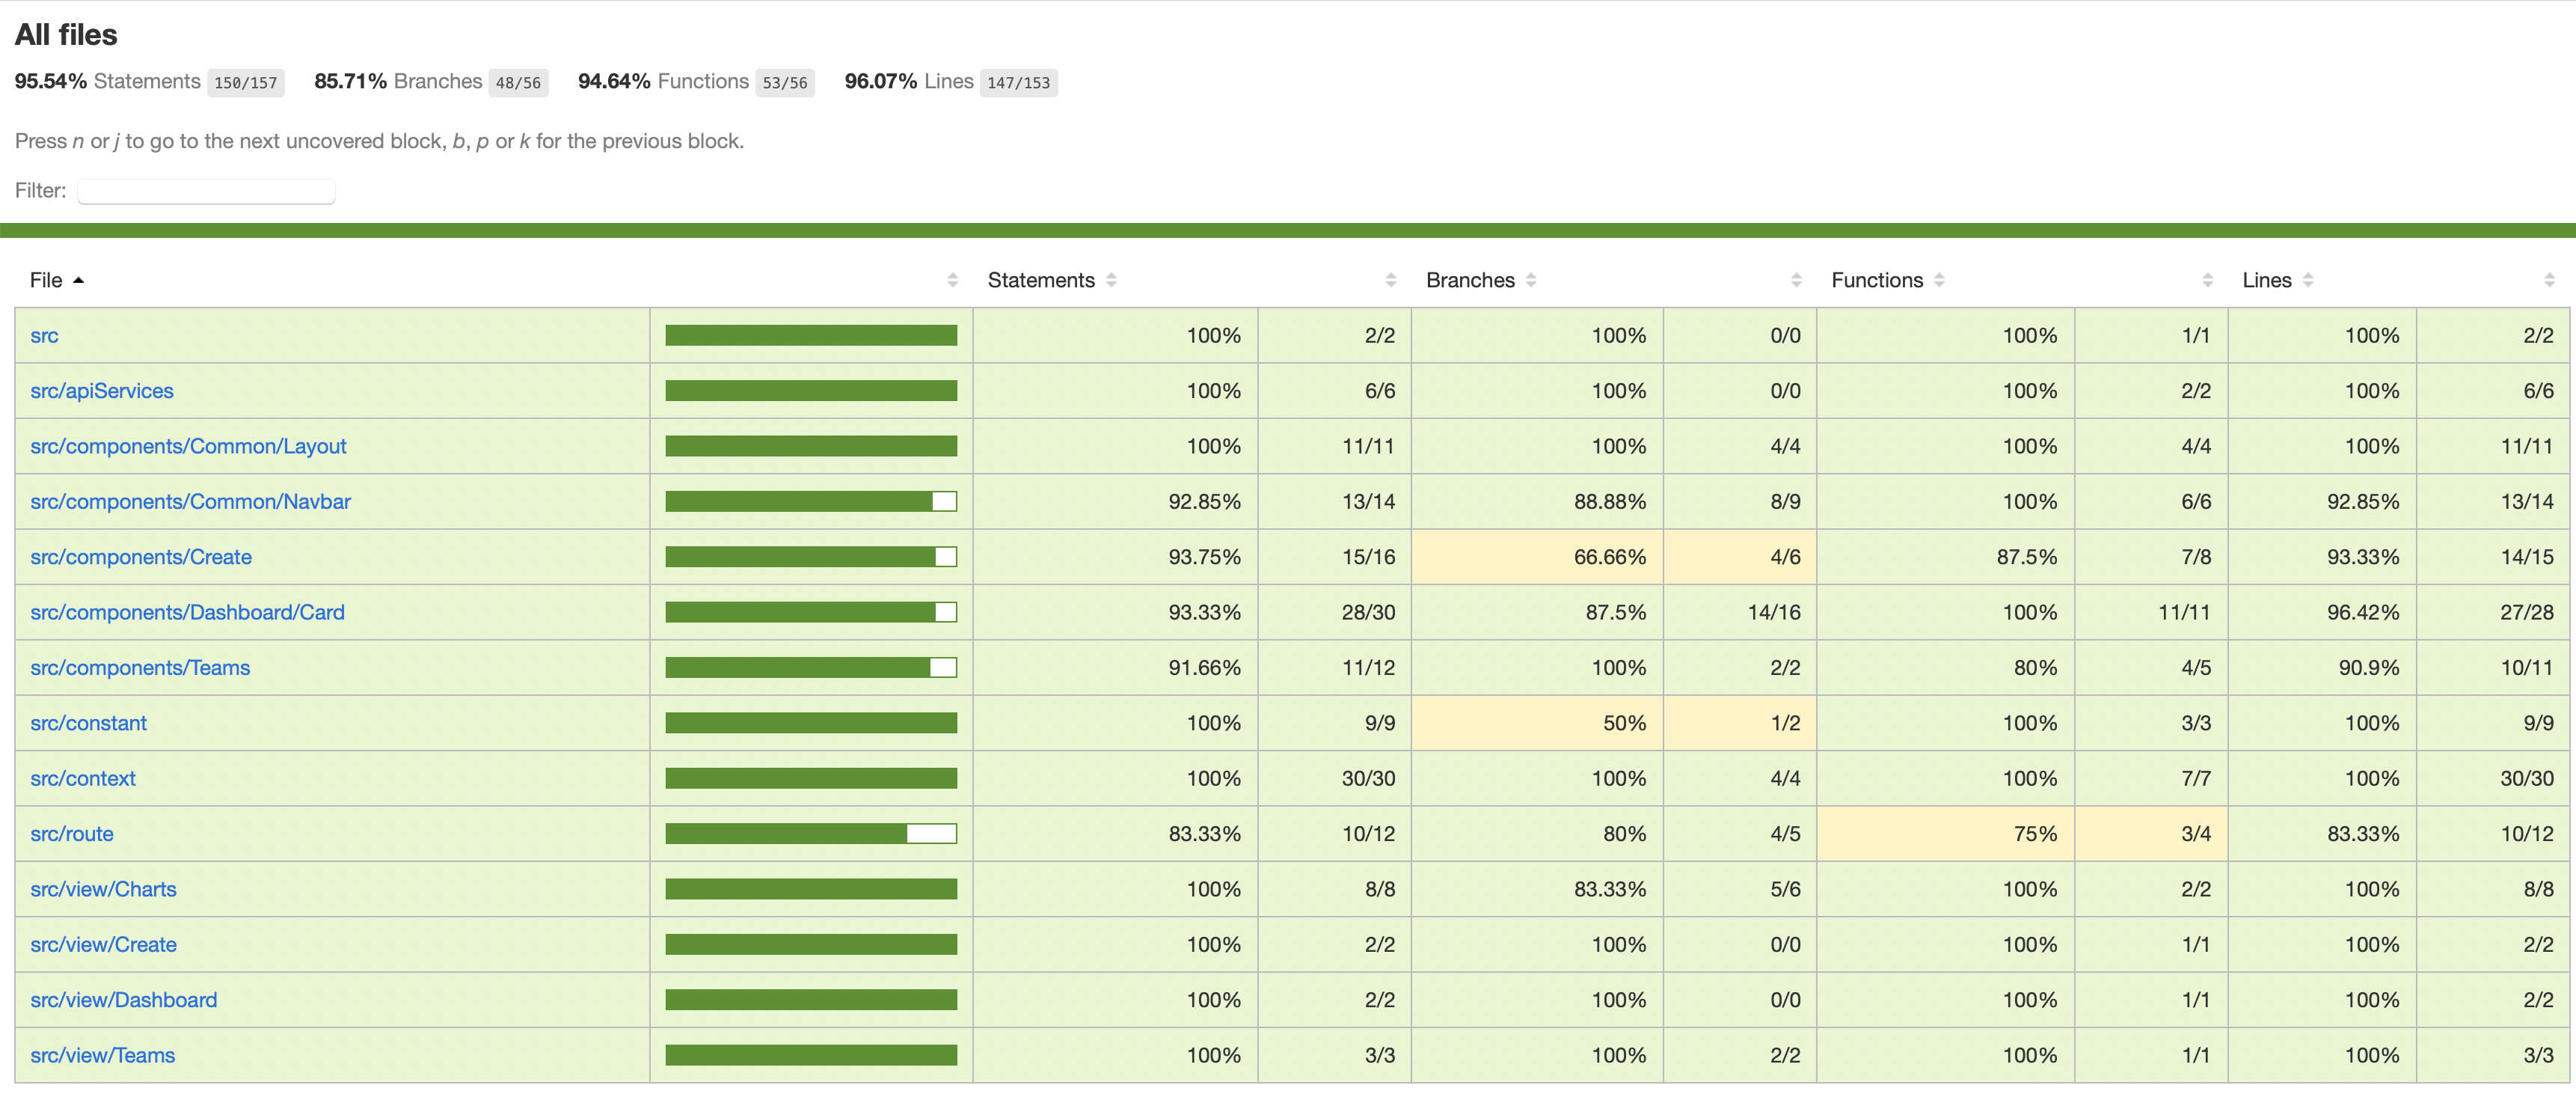This screenshot has width=2576, height=1097.
Task: Open src/view/Charts coverage report
Action: [x=103, y=890]
